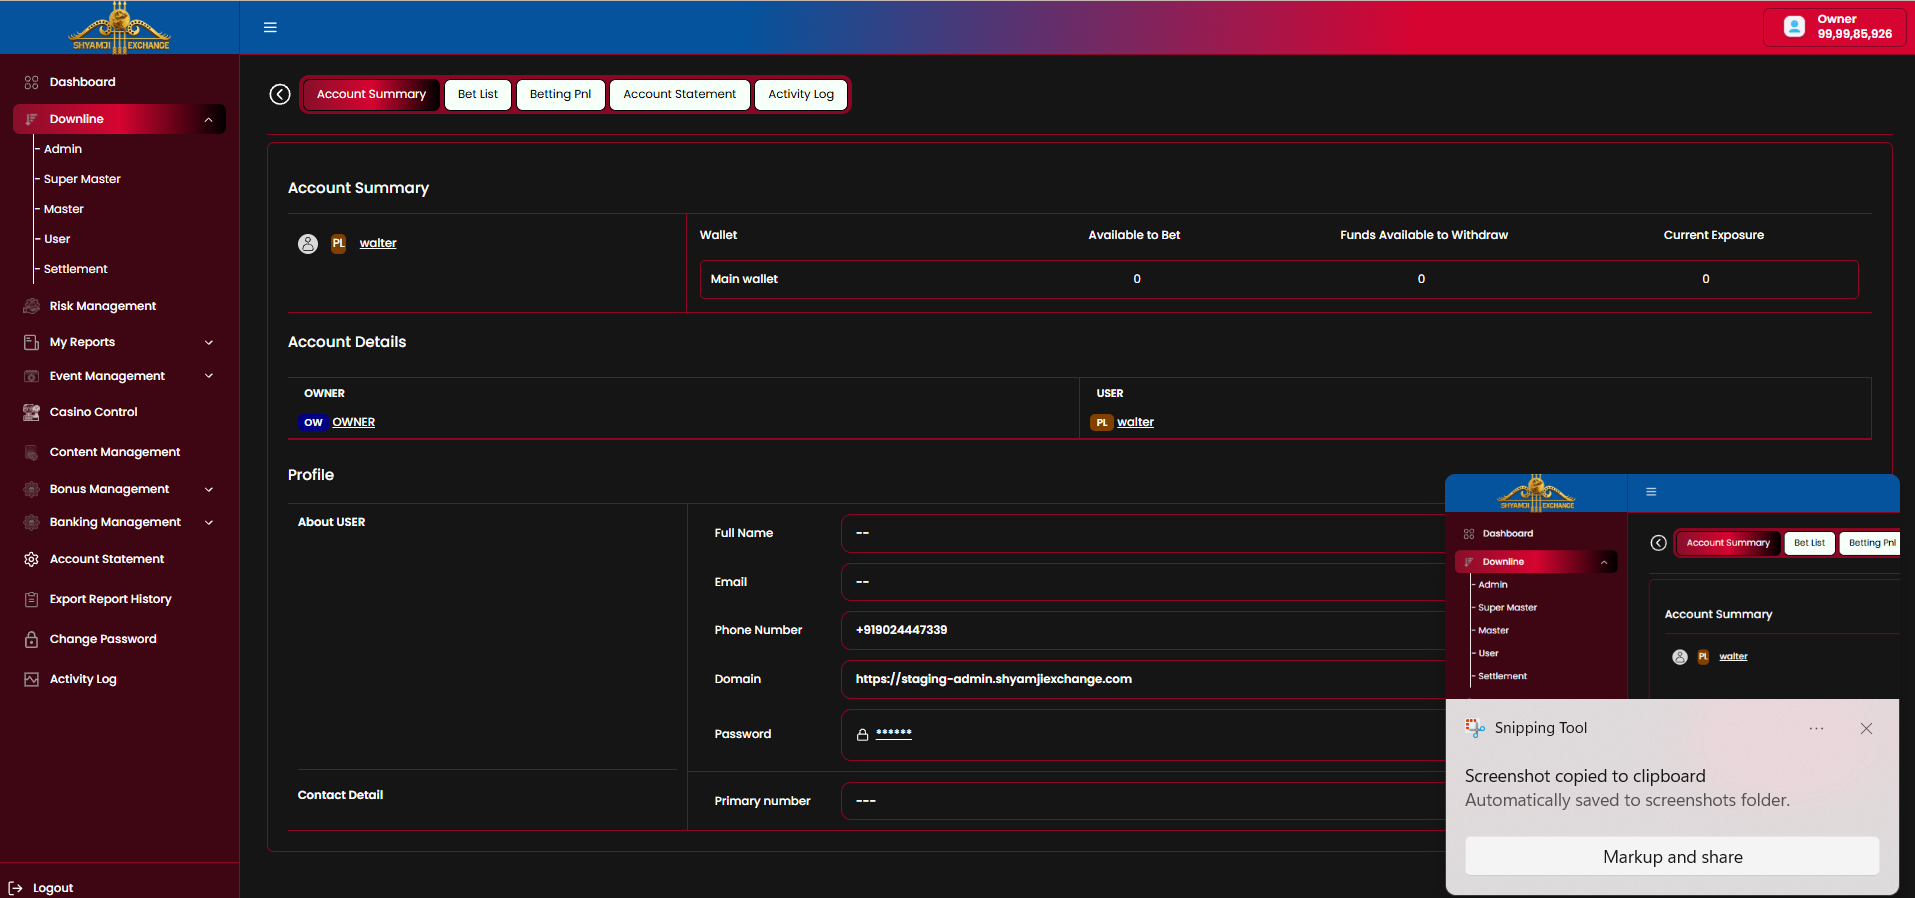Expand the Banking Management chevron

point(209,522)
